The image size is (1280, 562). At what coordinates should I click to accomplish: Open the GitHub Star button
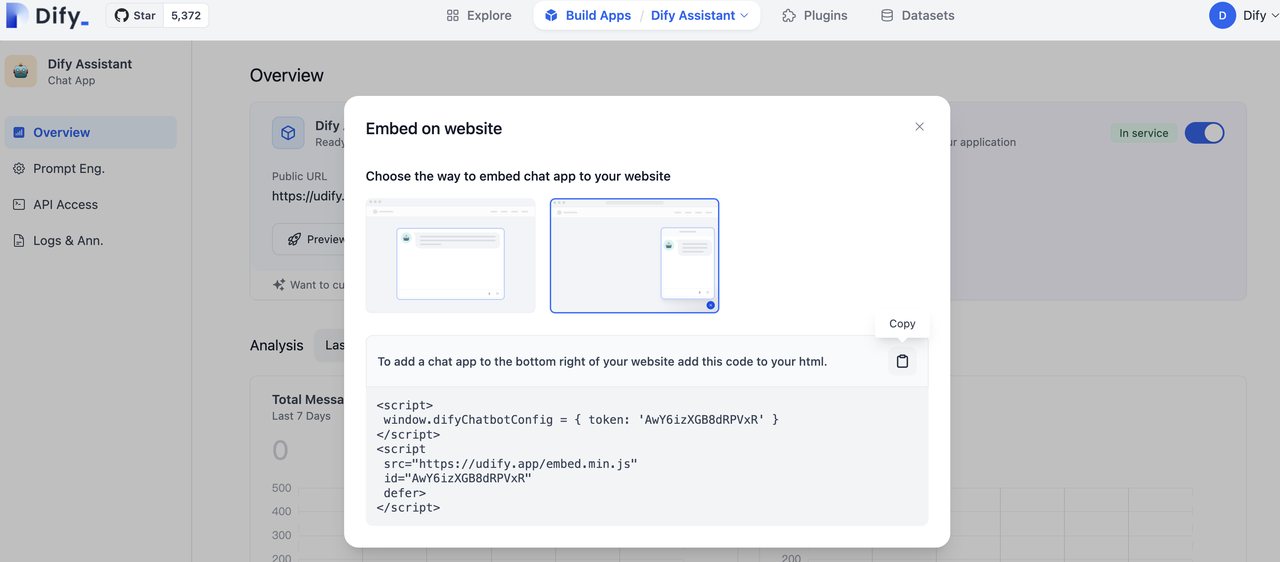tap(134, 16)
